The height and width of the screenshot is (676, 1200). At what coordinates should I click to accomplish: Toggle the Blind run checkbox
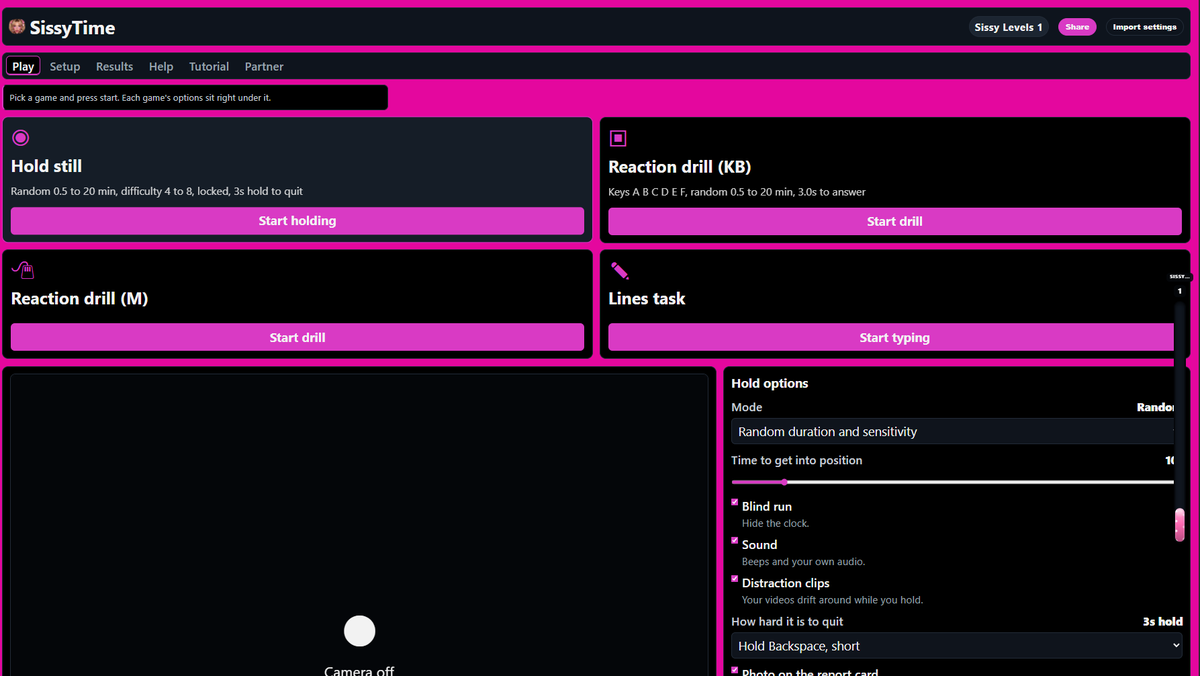click(x=735, y=503)
